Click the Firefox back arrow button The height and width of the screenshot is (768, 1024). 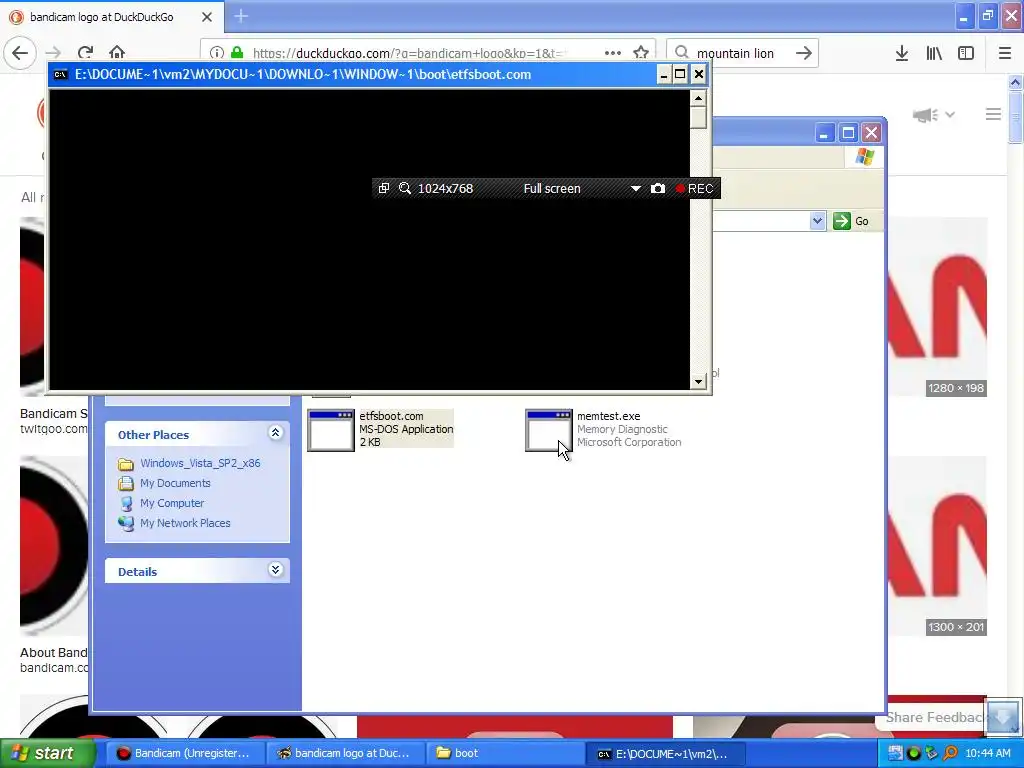[x=20, y=53]
